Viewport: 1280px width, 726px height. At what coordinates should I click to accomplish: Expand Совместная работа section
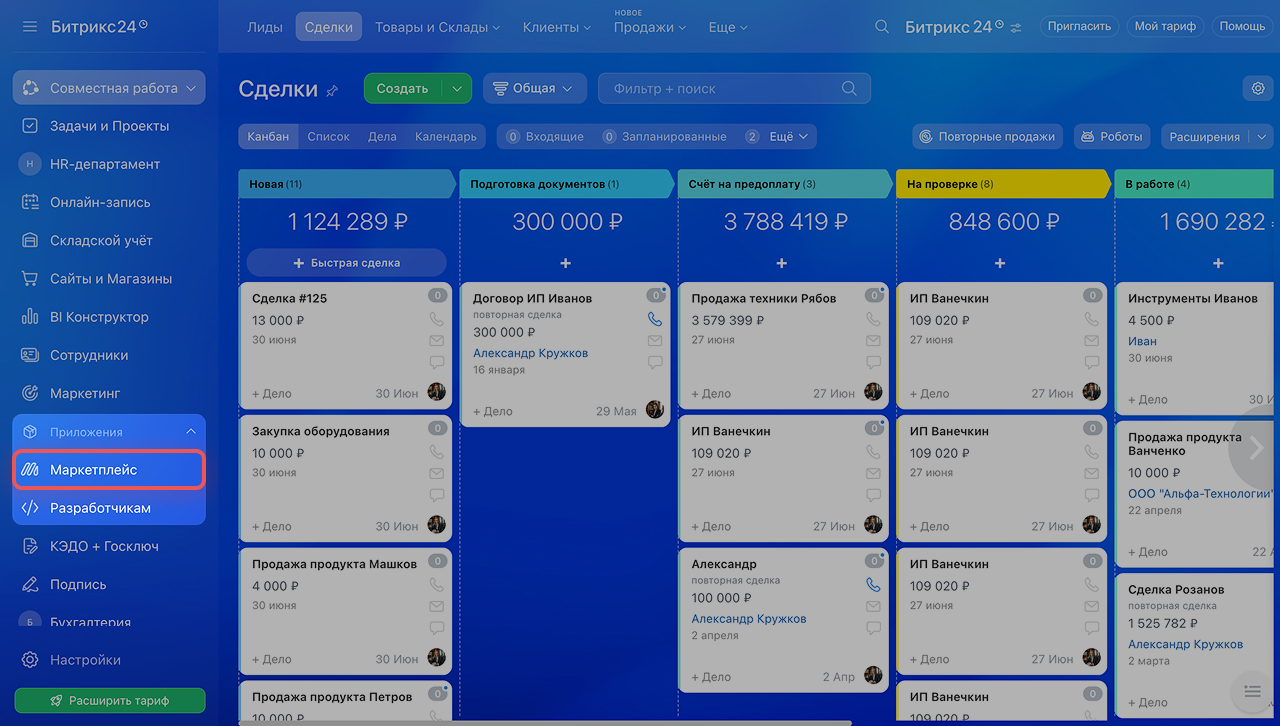coord(109,88)
